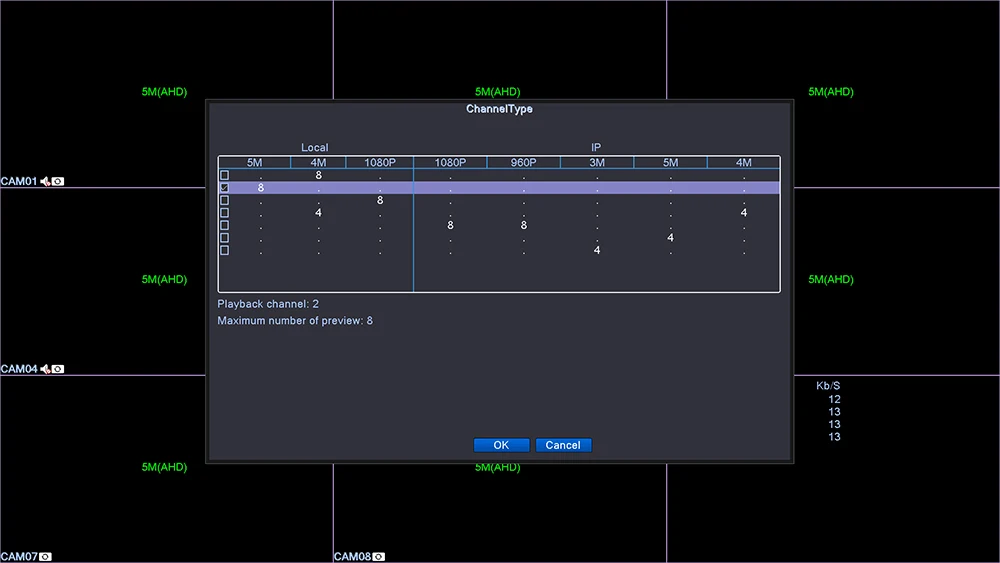The height and width of the screenshot is (563, 1000).
Task: Click the CAM07 camera snapshot icon
Action: (x=45, y=557)
